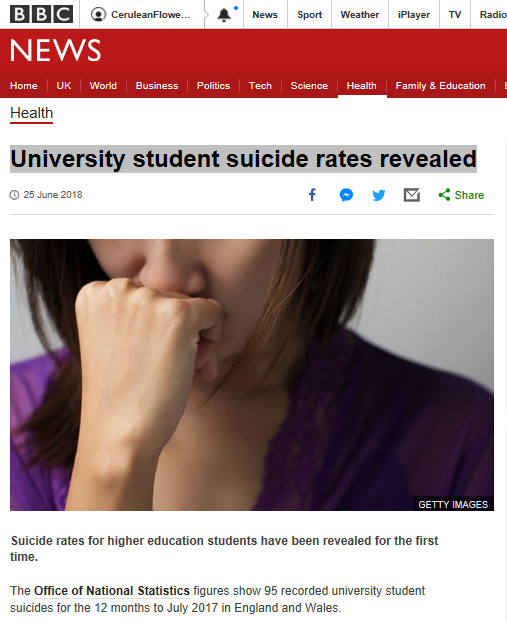Viewport: 507px width, 621px height.
Task: Email this article via envelope icon
Action: [412, 195]
